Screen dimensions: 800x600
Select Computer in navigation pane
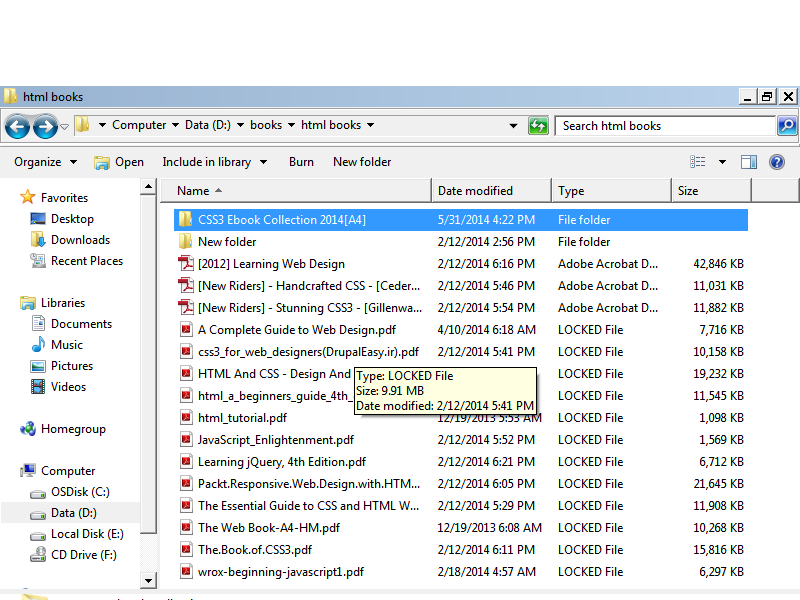(x=58, y=470)
